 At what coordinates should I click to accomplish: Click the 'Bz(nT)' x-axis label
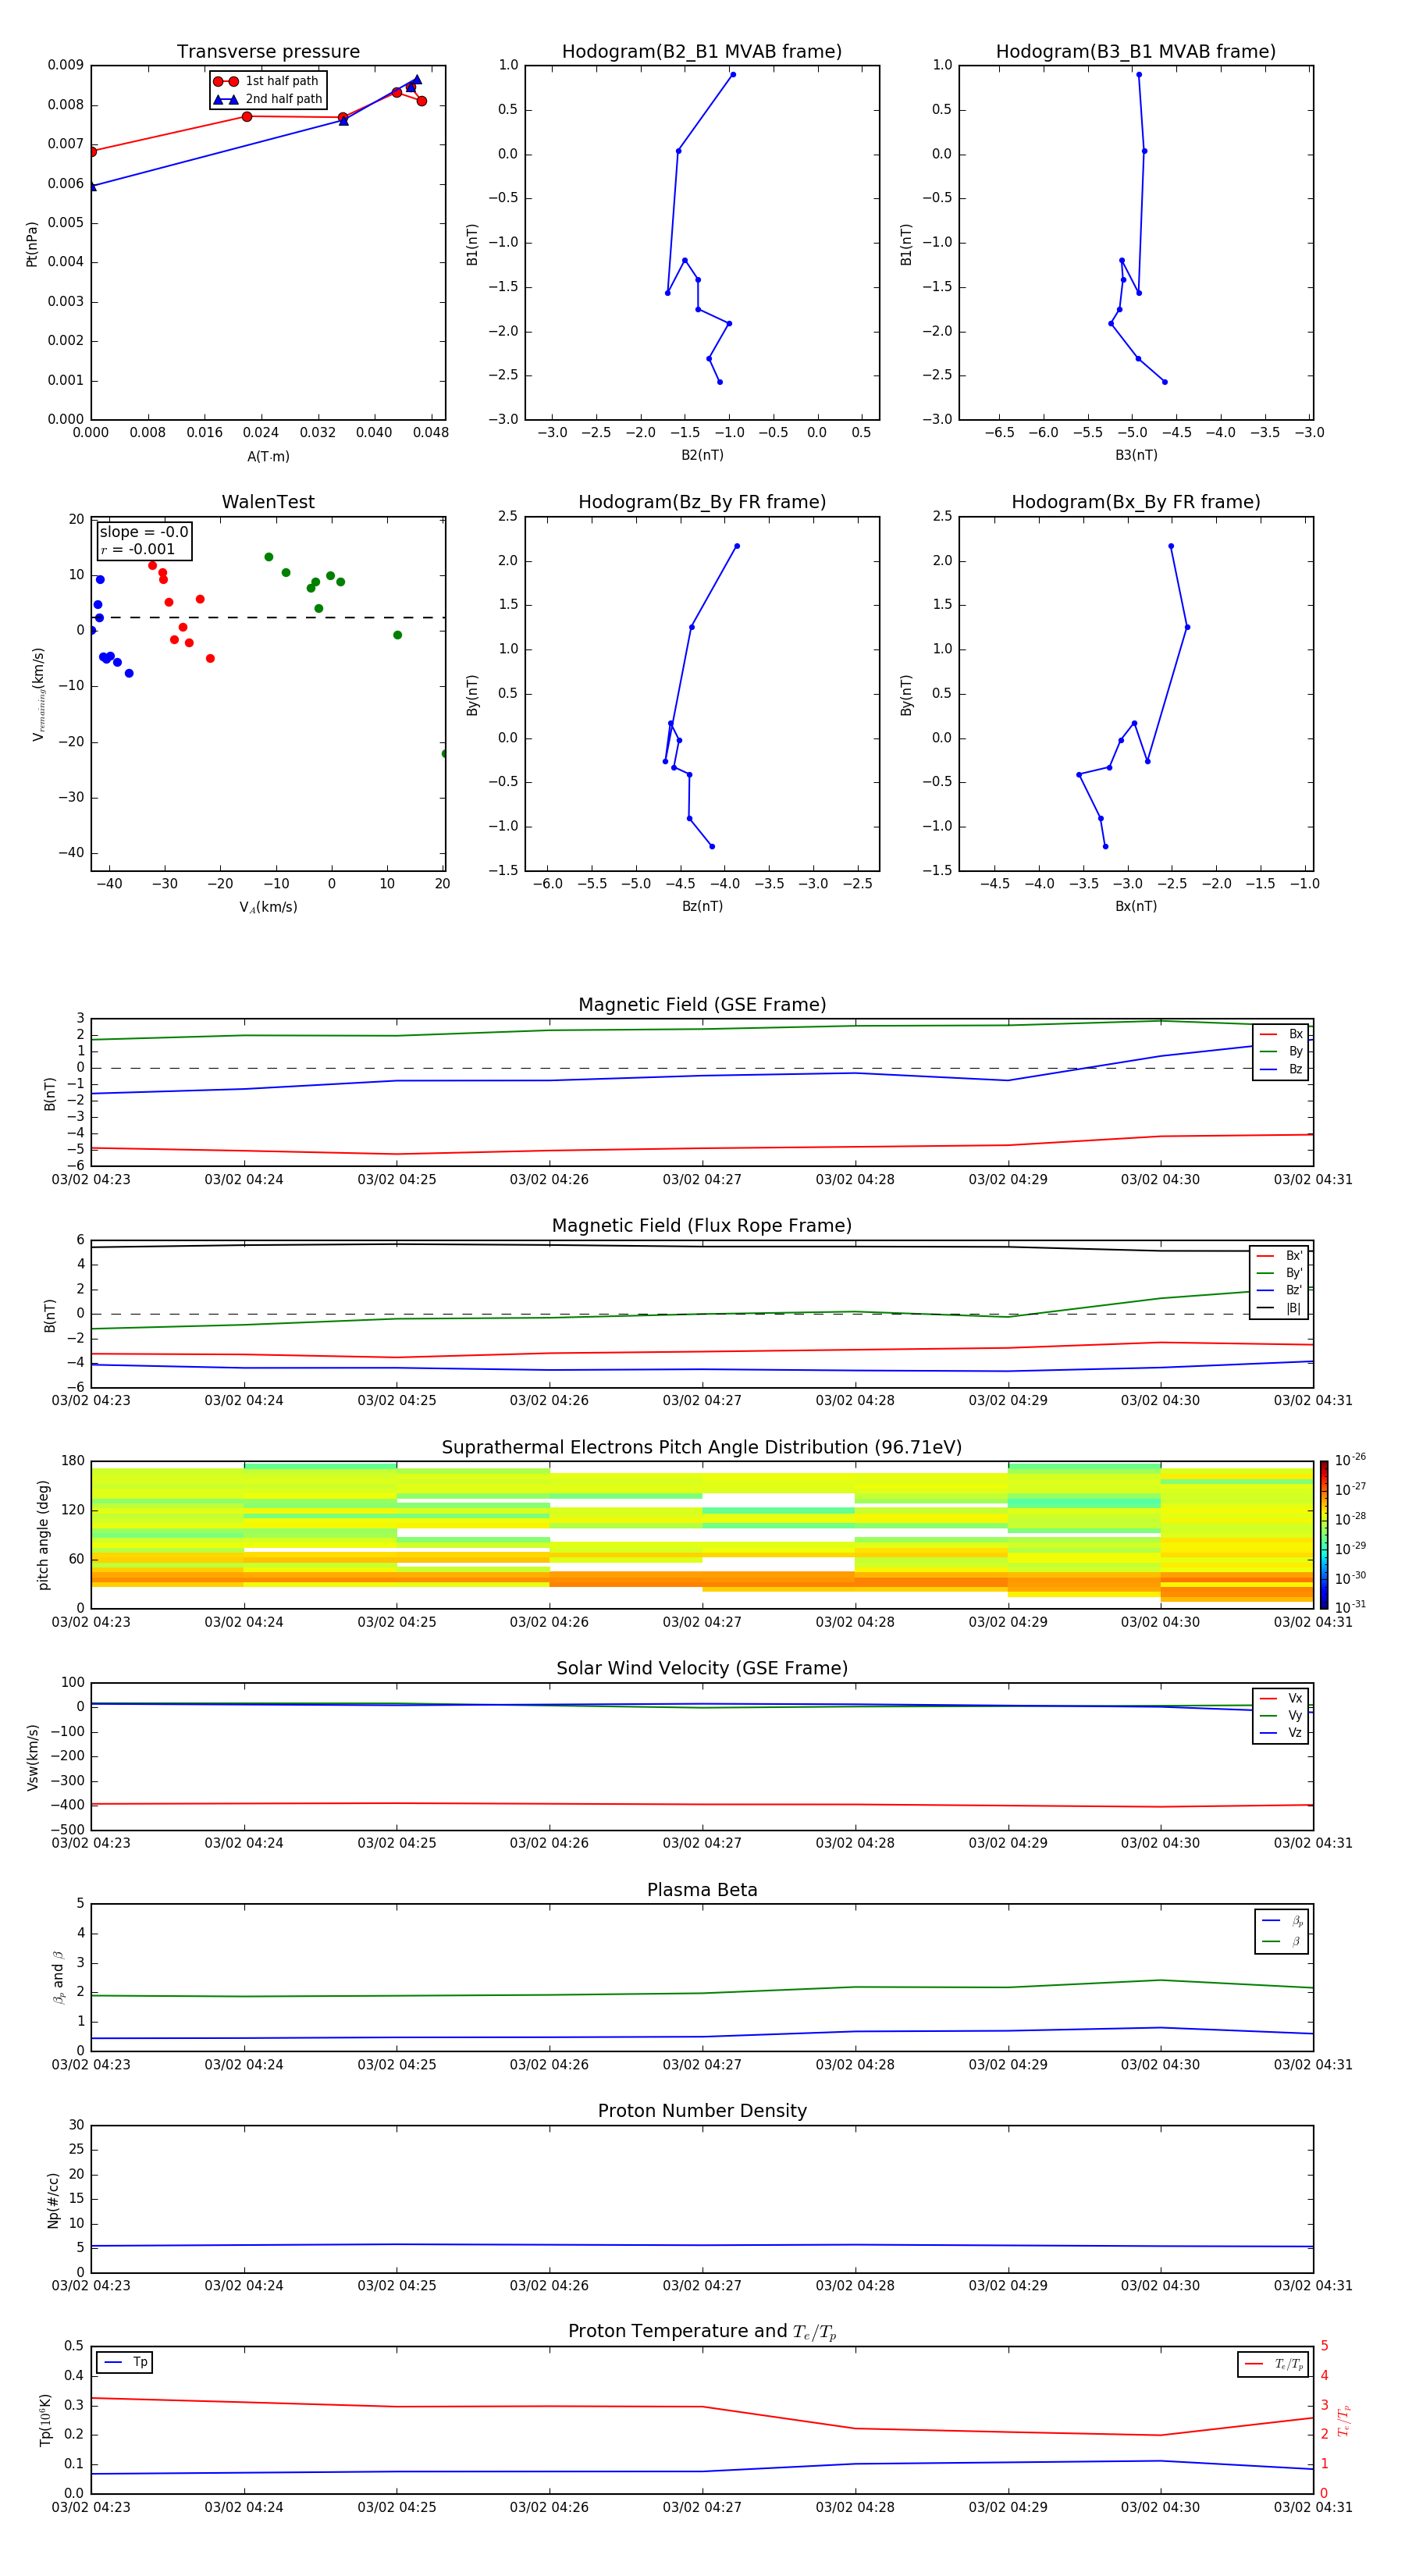(702, 906)
